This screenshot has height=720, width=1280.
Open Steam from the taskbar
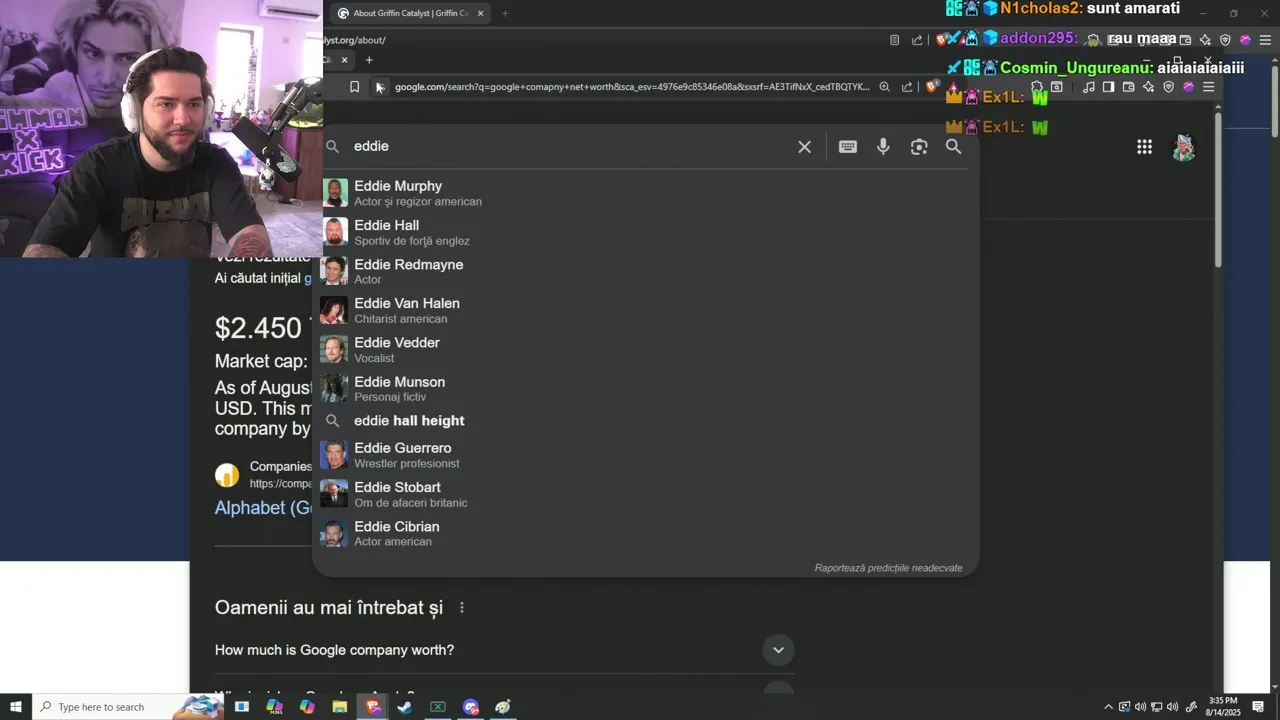(405, 707)
